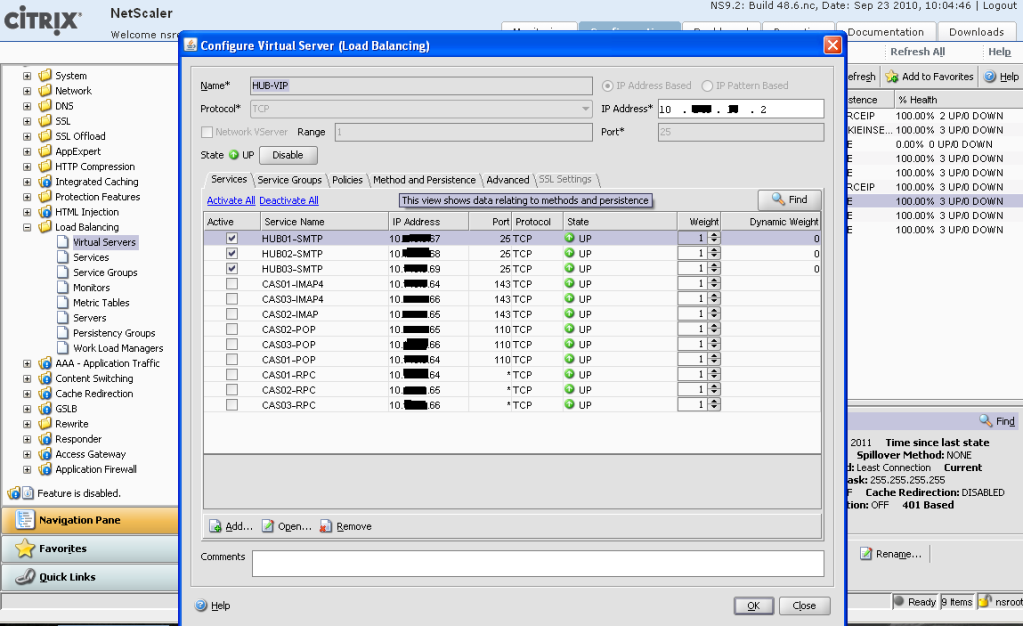Decrease weight for CAS03-RPC service

click(x=714, y=408)
